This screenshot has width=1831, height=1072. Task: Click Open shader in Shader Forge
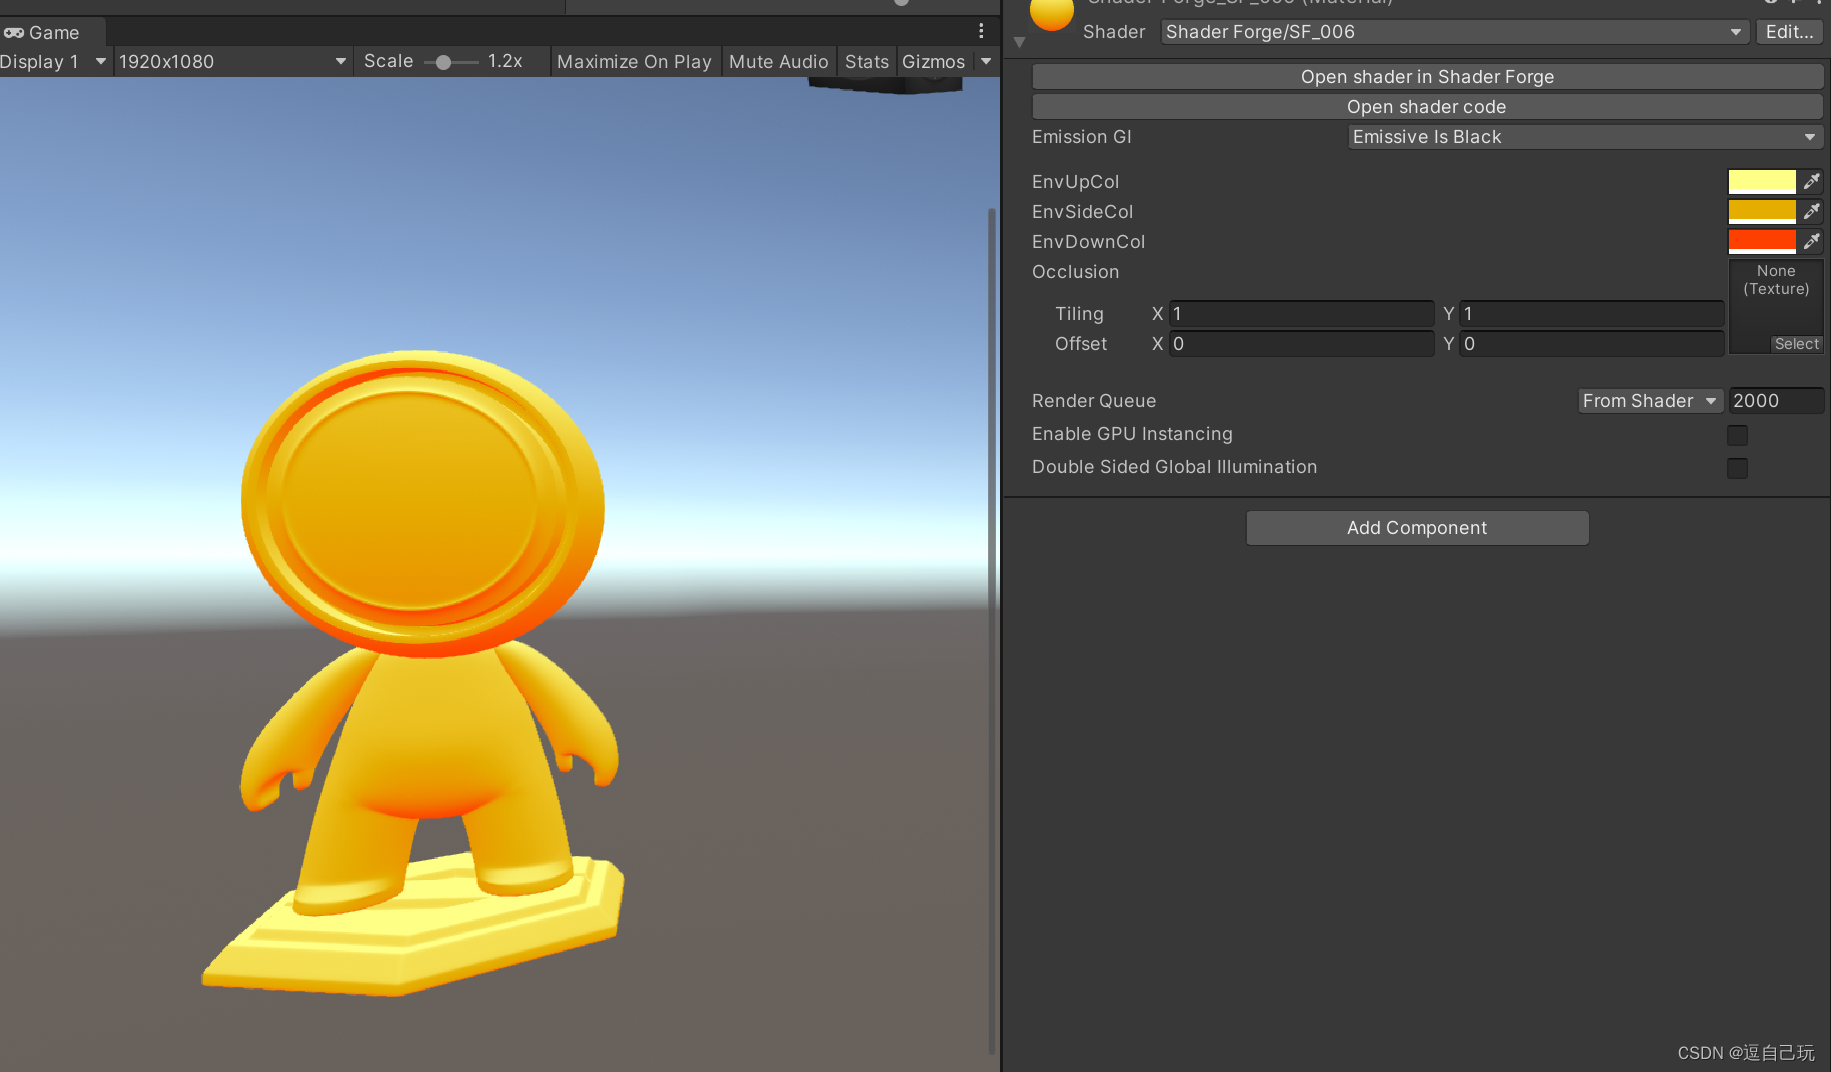coord(1427,76)
